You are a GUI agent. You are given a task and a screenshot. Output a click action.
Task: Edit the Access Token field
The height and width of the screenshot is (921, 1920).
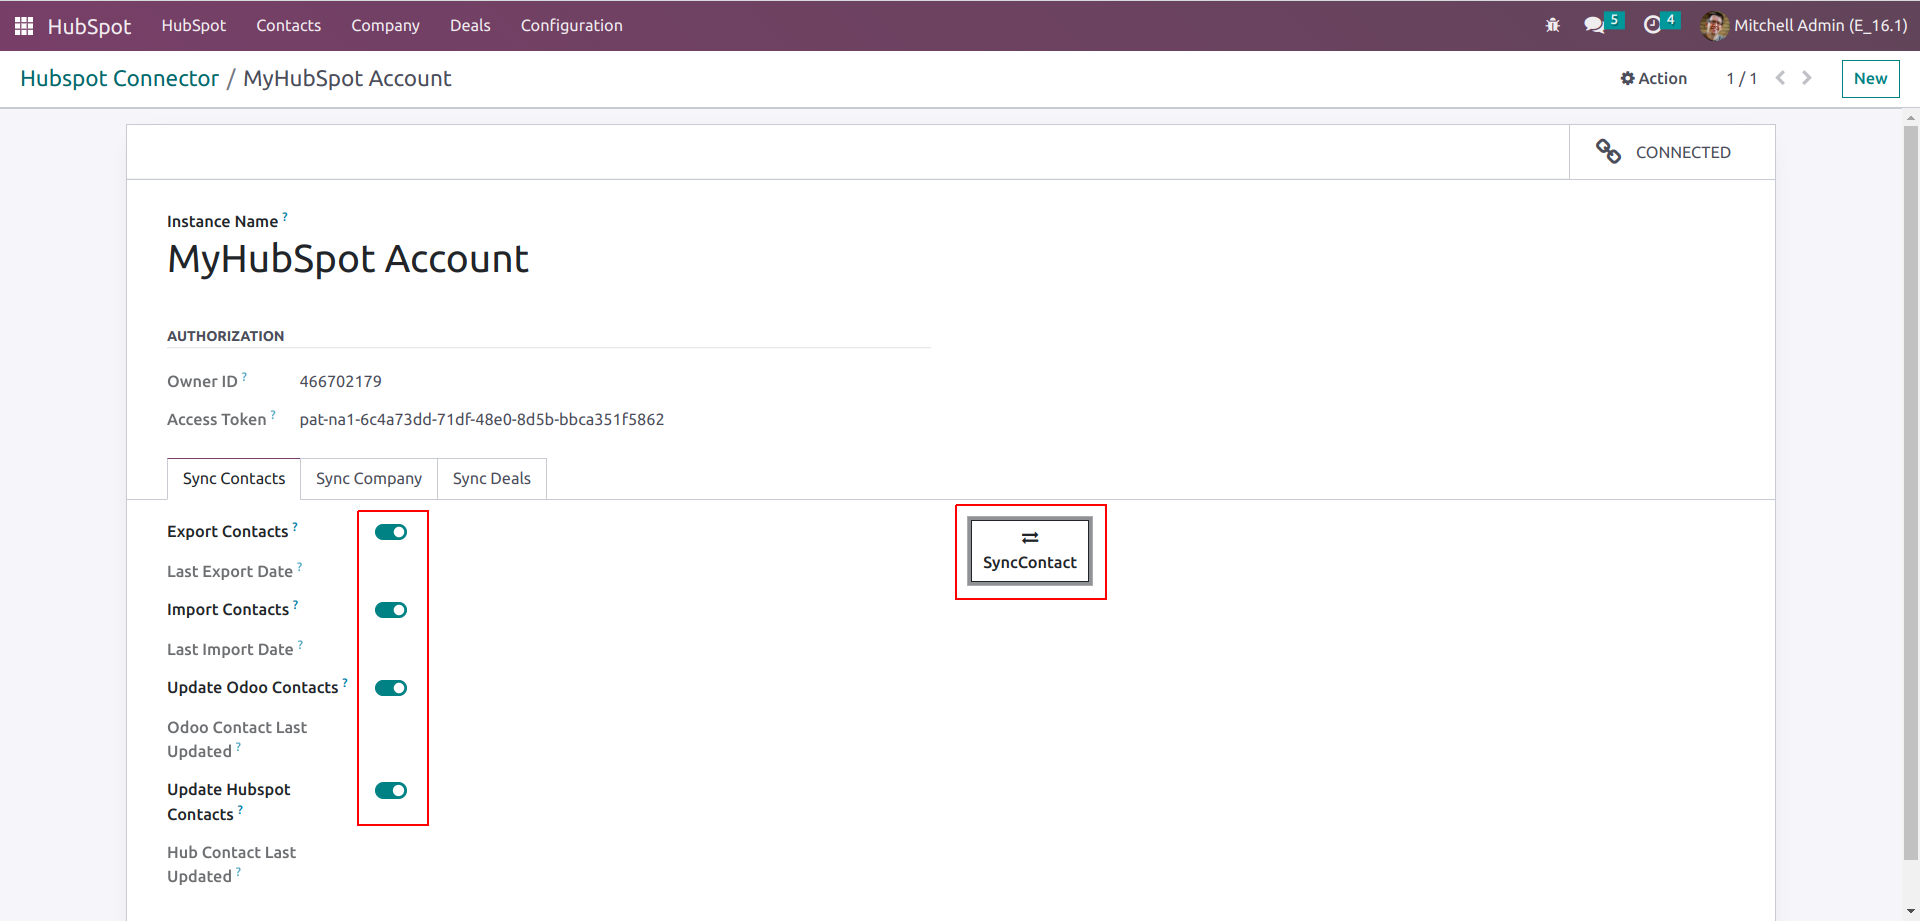pos(482,419)
